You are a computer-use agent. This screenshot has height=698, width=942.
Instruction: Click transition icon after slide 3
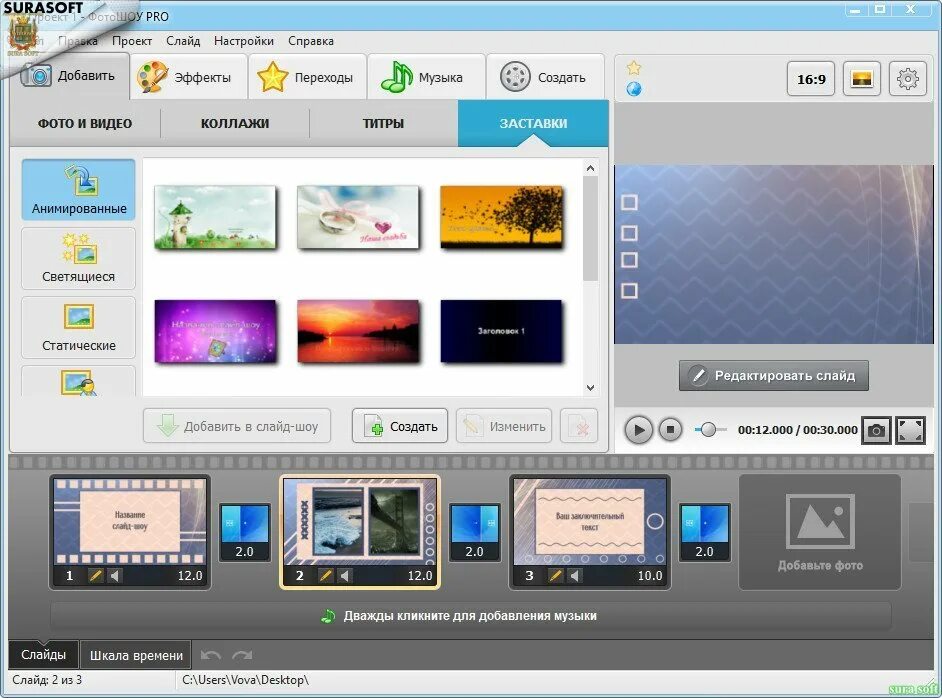(x=705, y=532)
